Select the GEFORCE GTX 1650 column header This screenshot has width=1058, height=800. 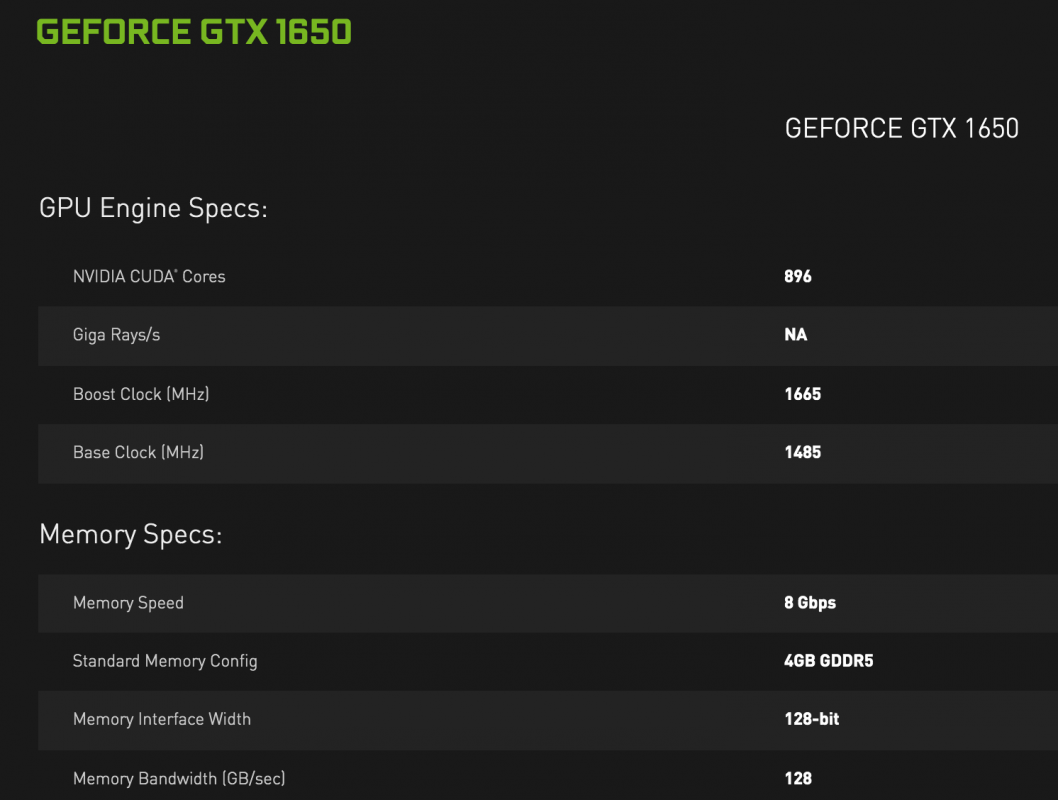click(901, 128)
